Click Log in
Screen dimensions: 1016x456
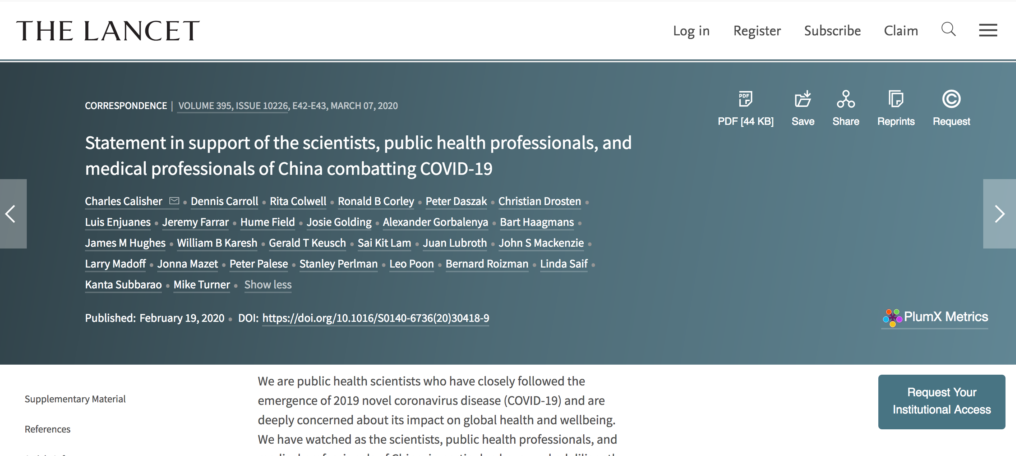691,30
